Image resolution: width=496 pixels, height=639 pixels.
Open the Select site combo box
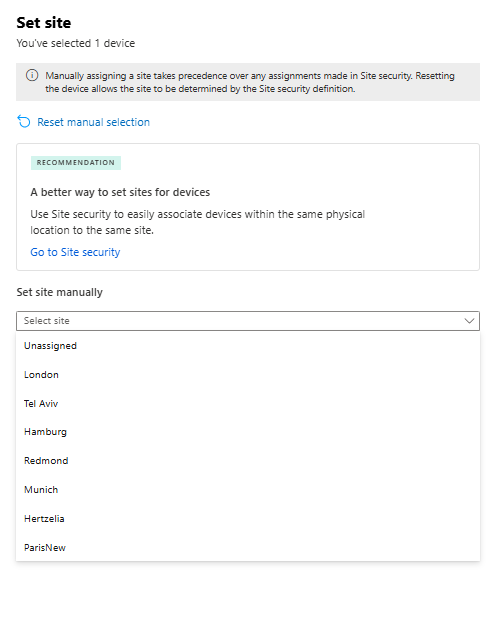tap(248, 321)
